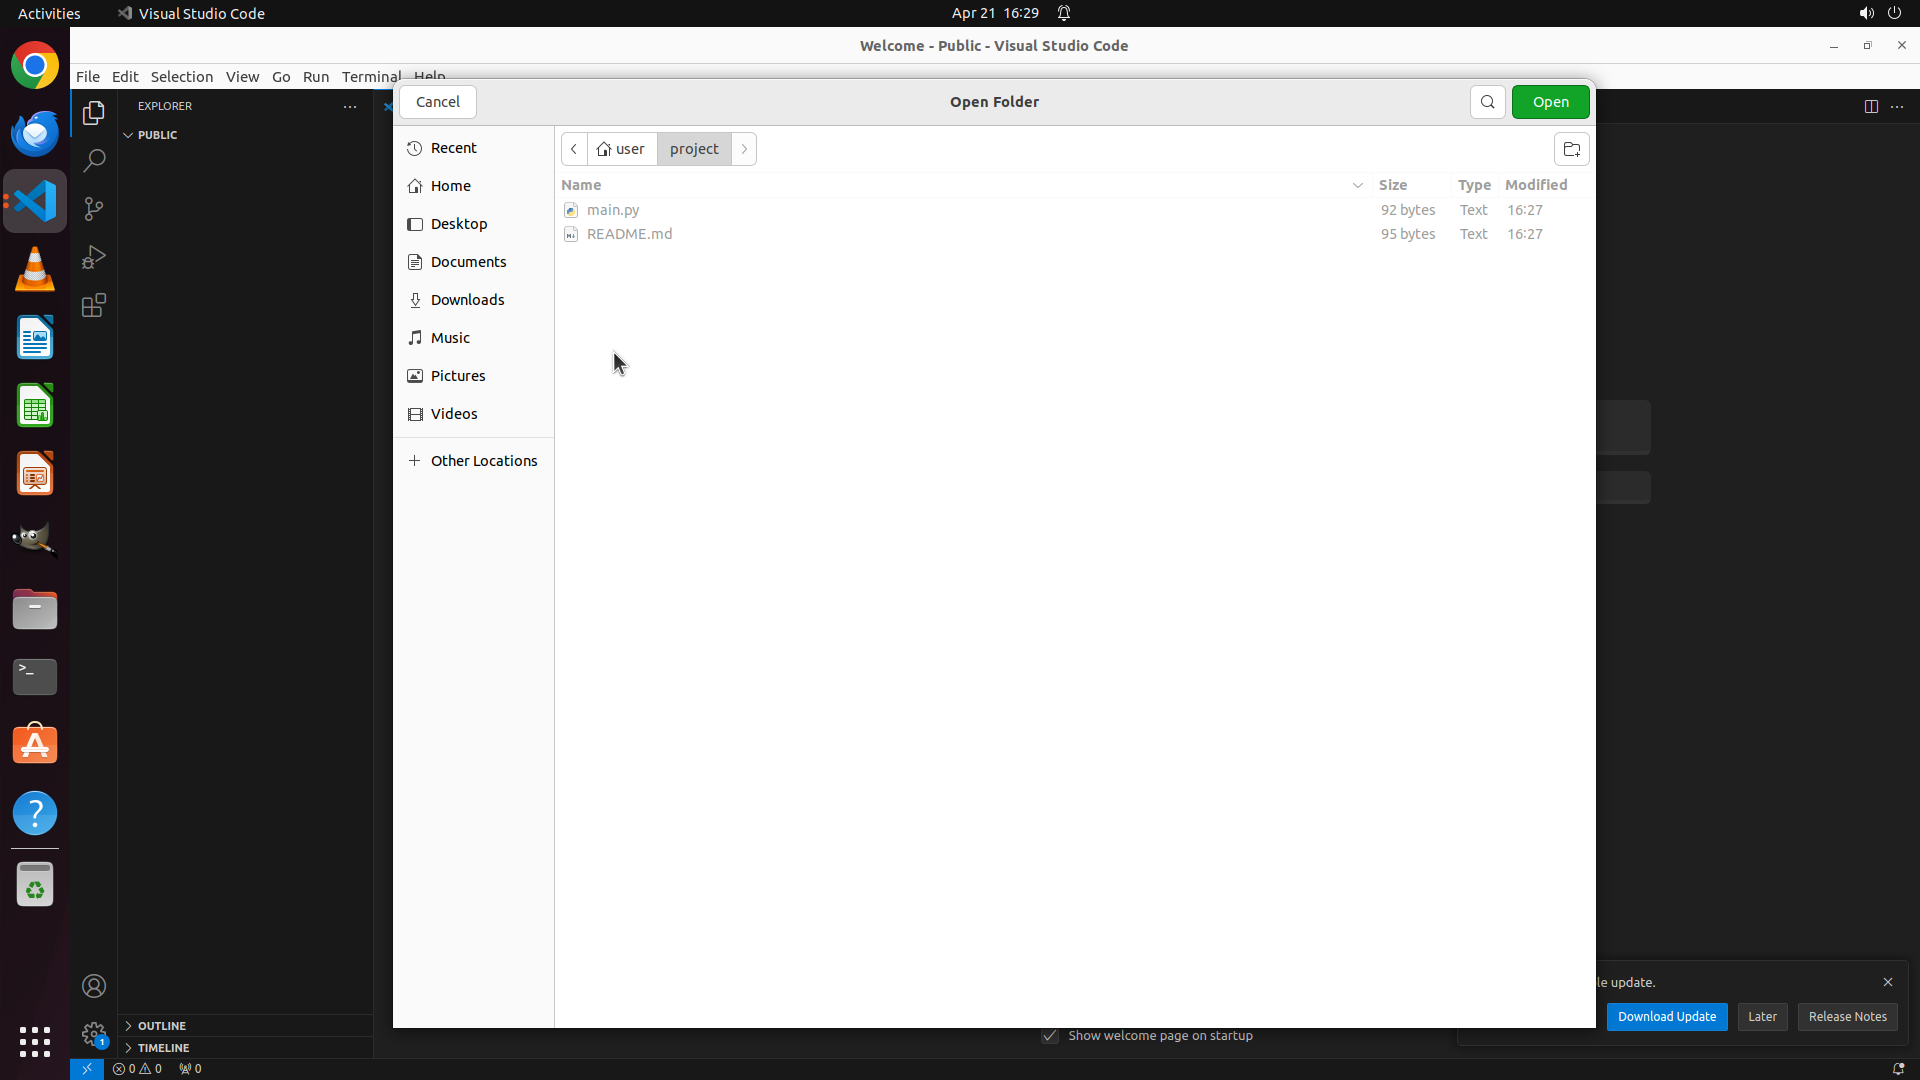The width and height of the screenshot is (1920, 1080).
Task: Open the Selection menu
Action: [181, 77]
